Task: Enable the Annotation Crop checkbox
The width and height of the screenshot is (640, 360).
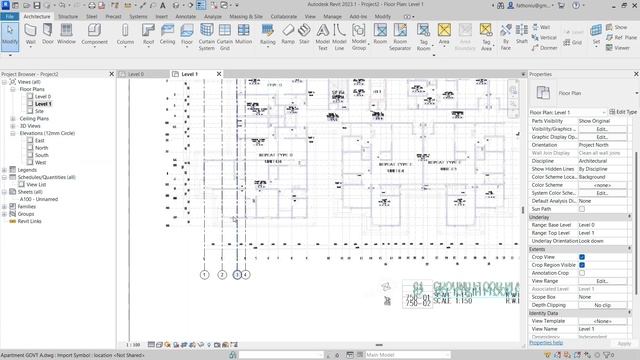Action: coord(582,273)
